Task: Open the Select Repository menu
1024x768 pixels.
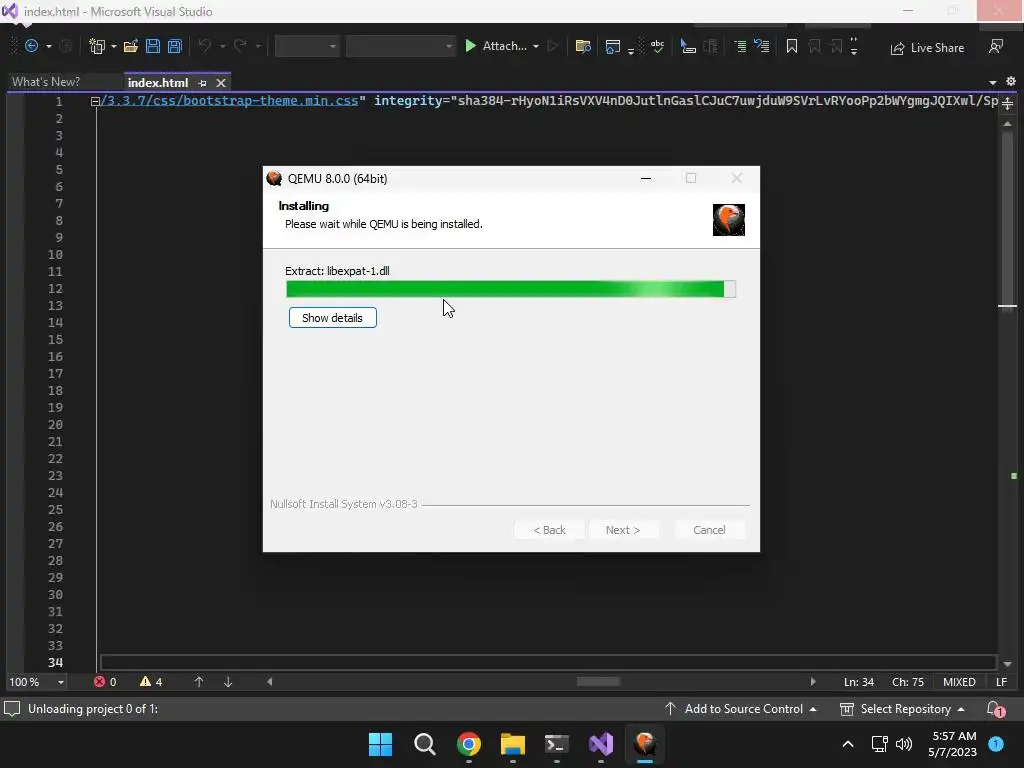Action: coord(903,709)
